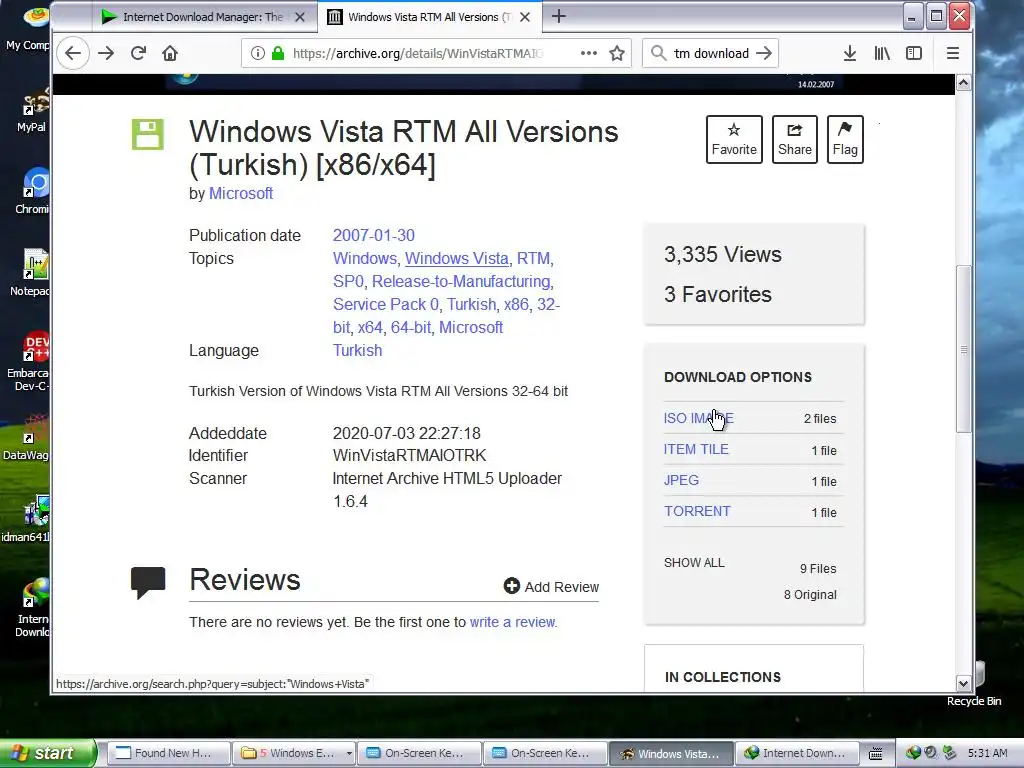Open the Firefox hamburger menu
Screen dimensions: 1024x768
pyautogui.click(x=953, y=54)
